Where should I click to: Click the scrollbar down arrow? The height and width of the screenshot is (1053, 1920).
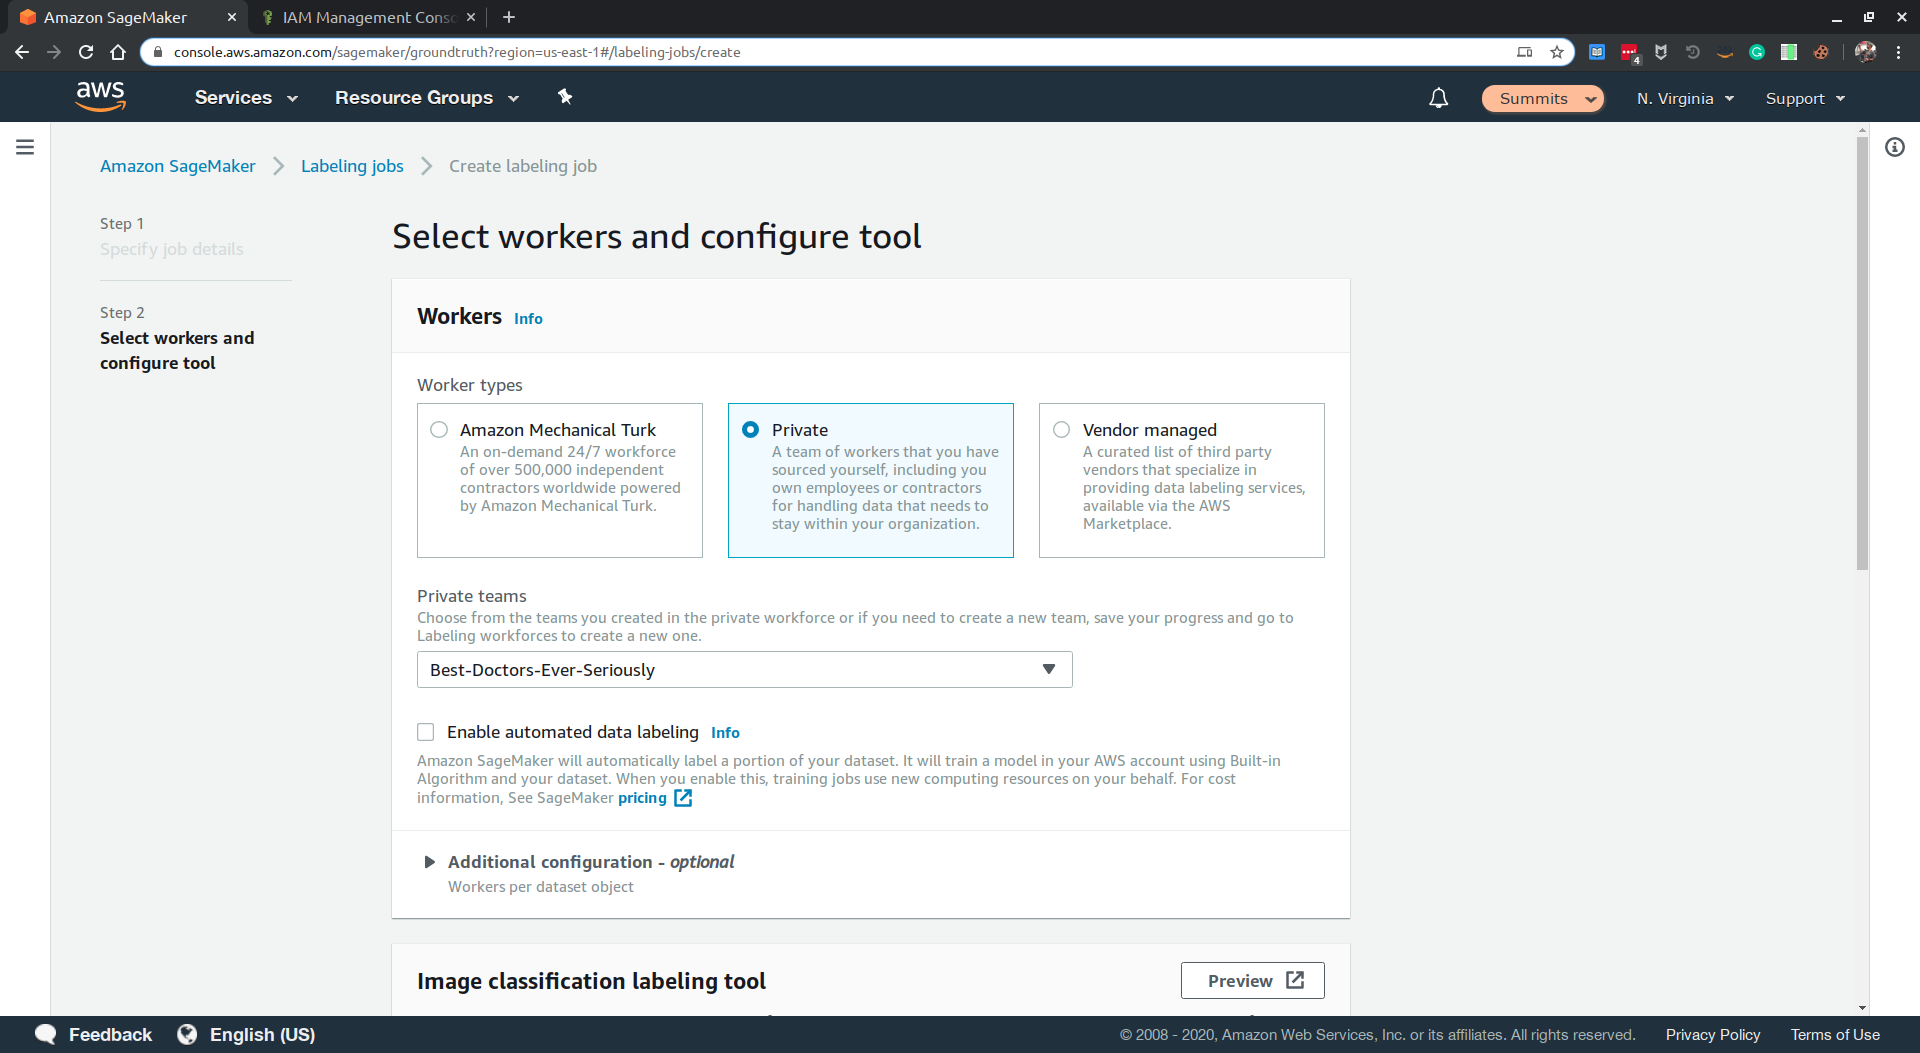click(1862, 1008)
